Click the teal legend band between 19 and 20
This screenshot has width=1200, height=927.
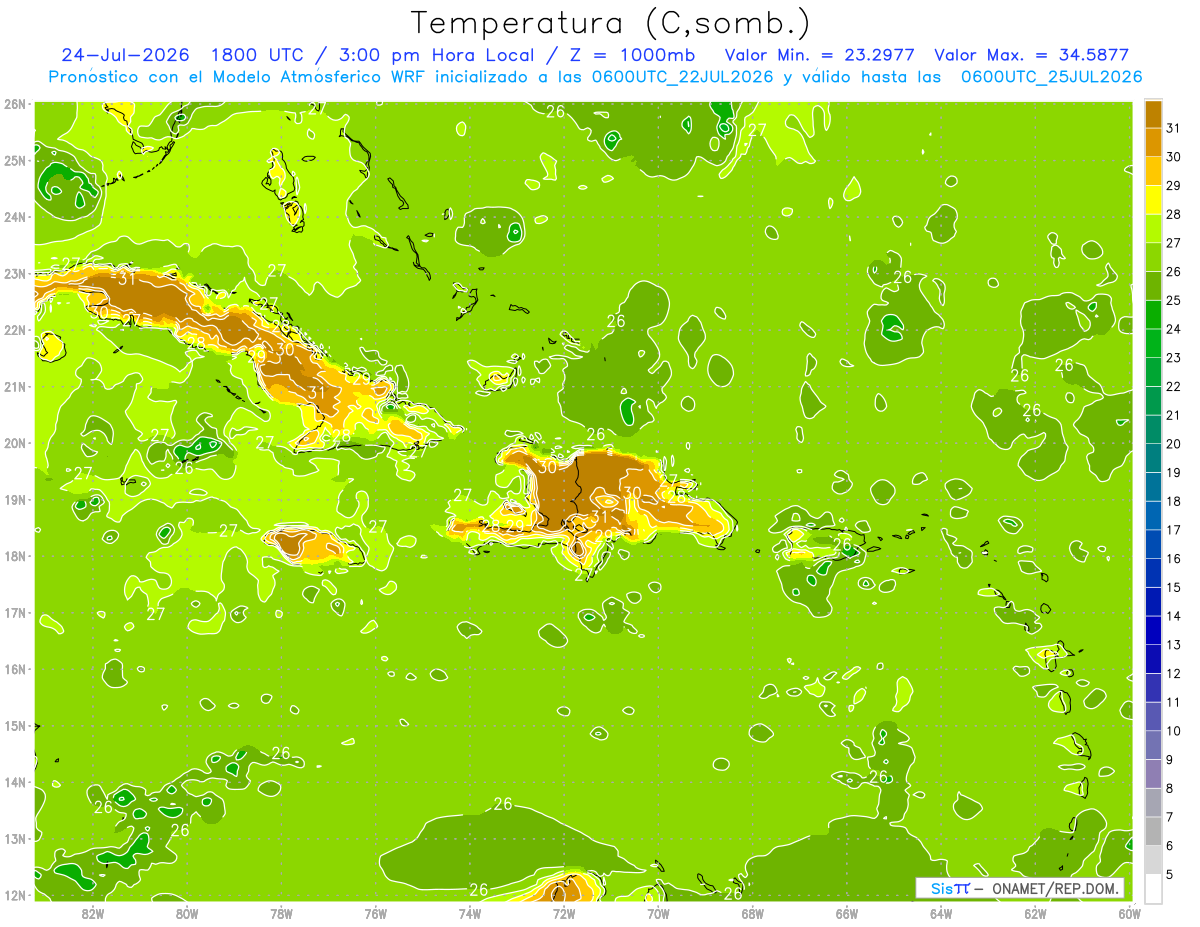[1153, 458]
